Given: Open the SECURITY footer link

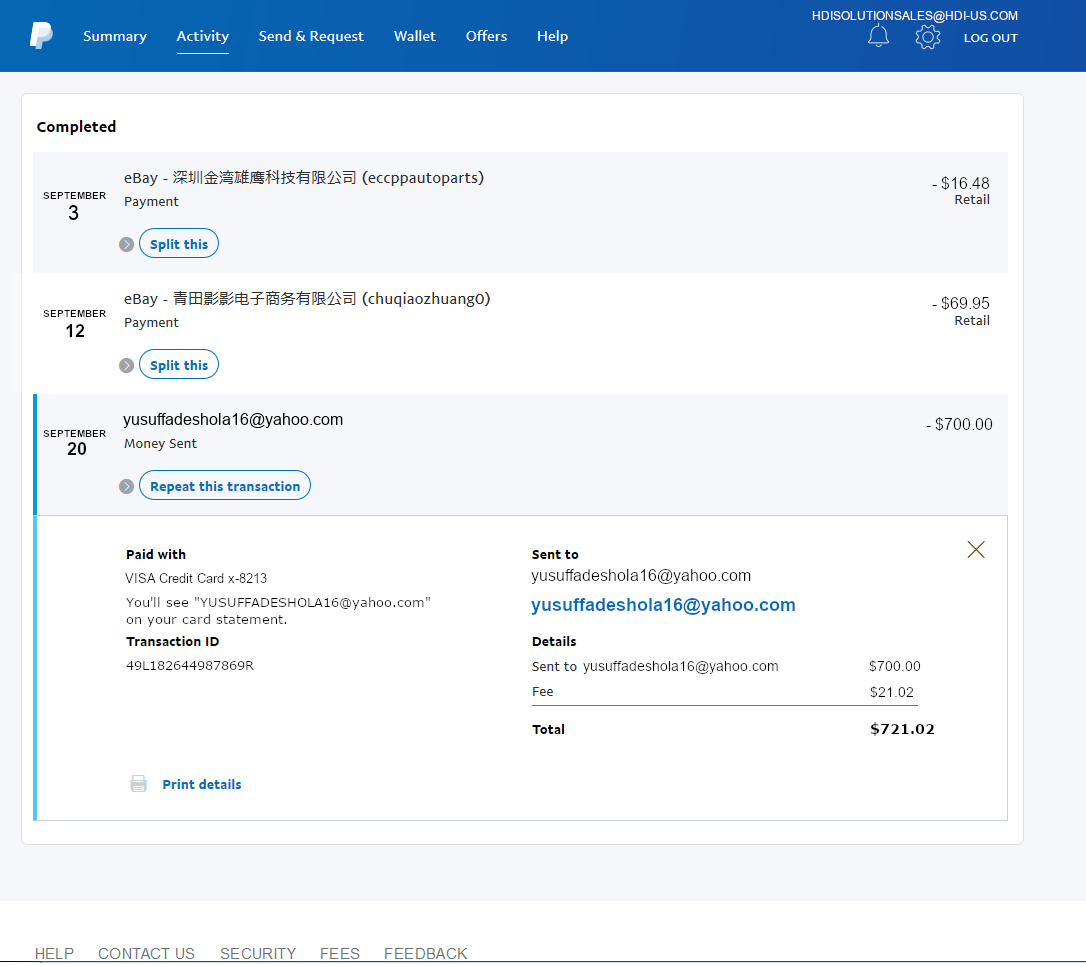Looking at the screenshot, I should [x=258, y=954].
